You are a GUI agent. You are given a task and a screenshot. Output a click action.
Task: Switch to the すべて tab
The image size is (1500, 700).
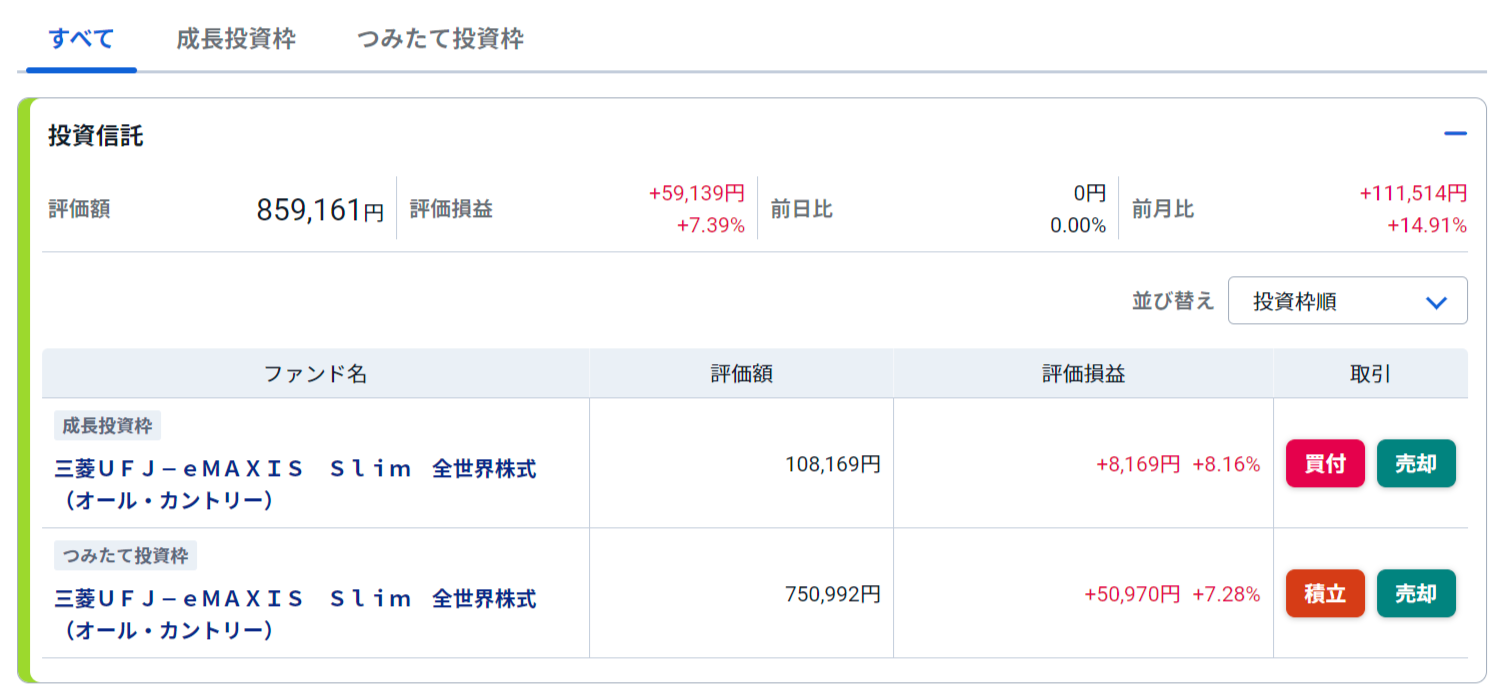81,40
